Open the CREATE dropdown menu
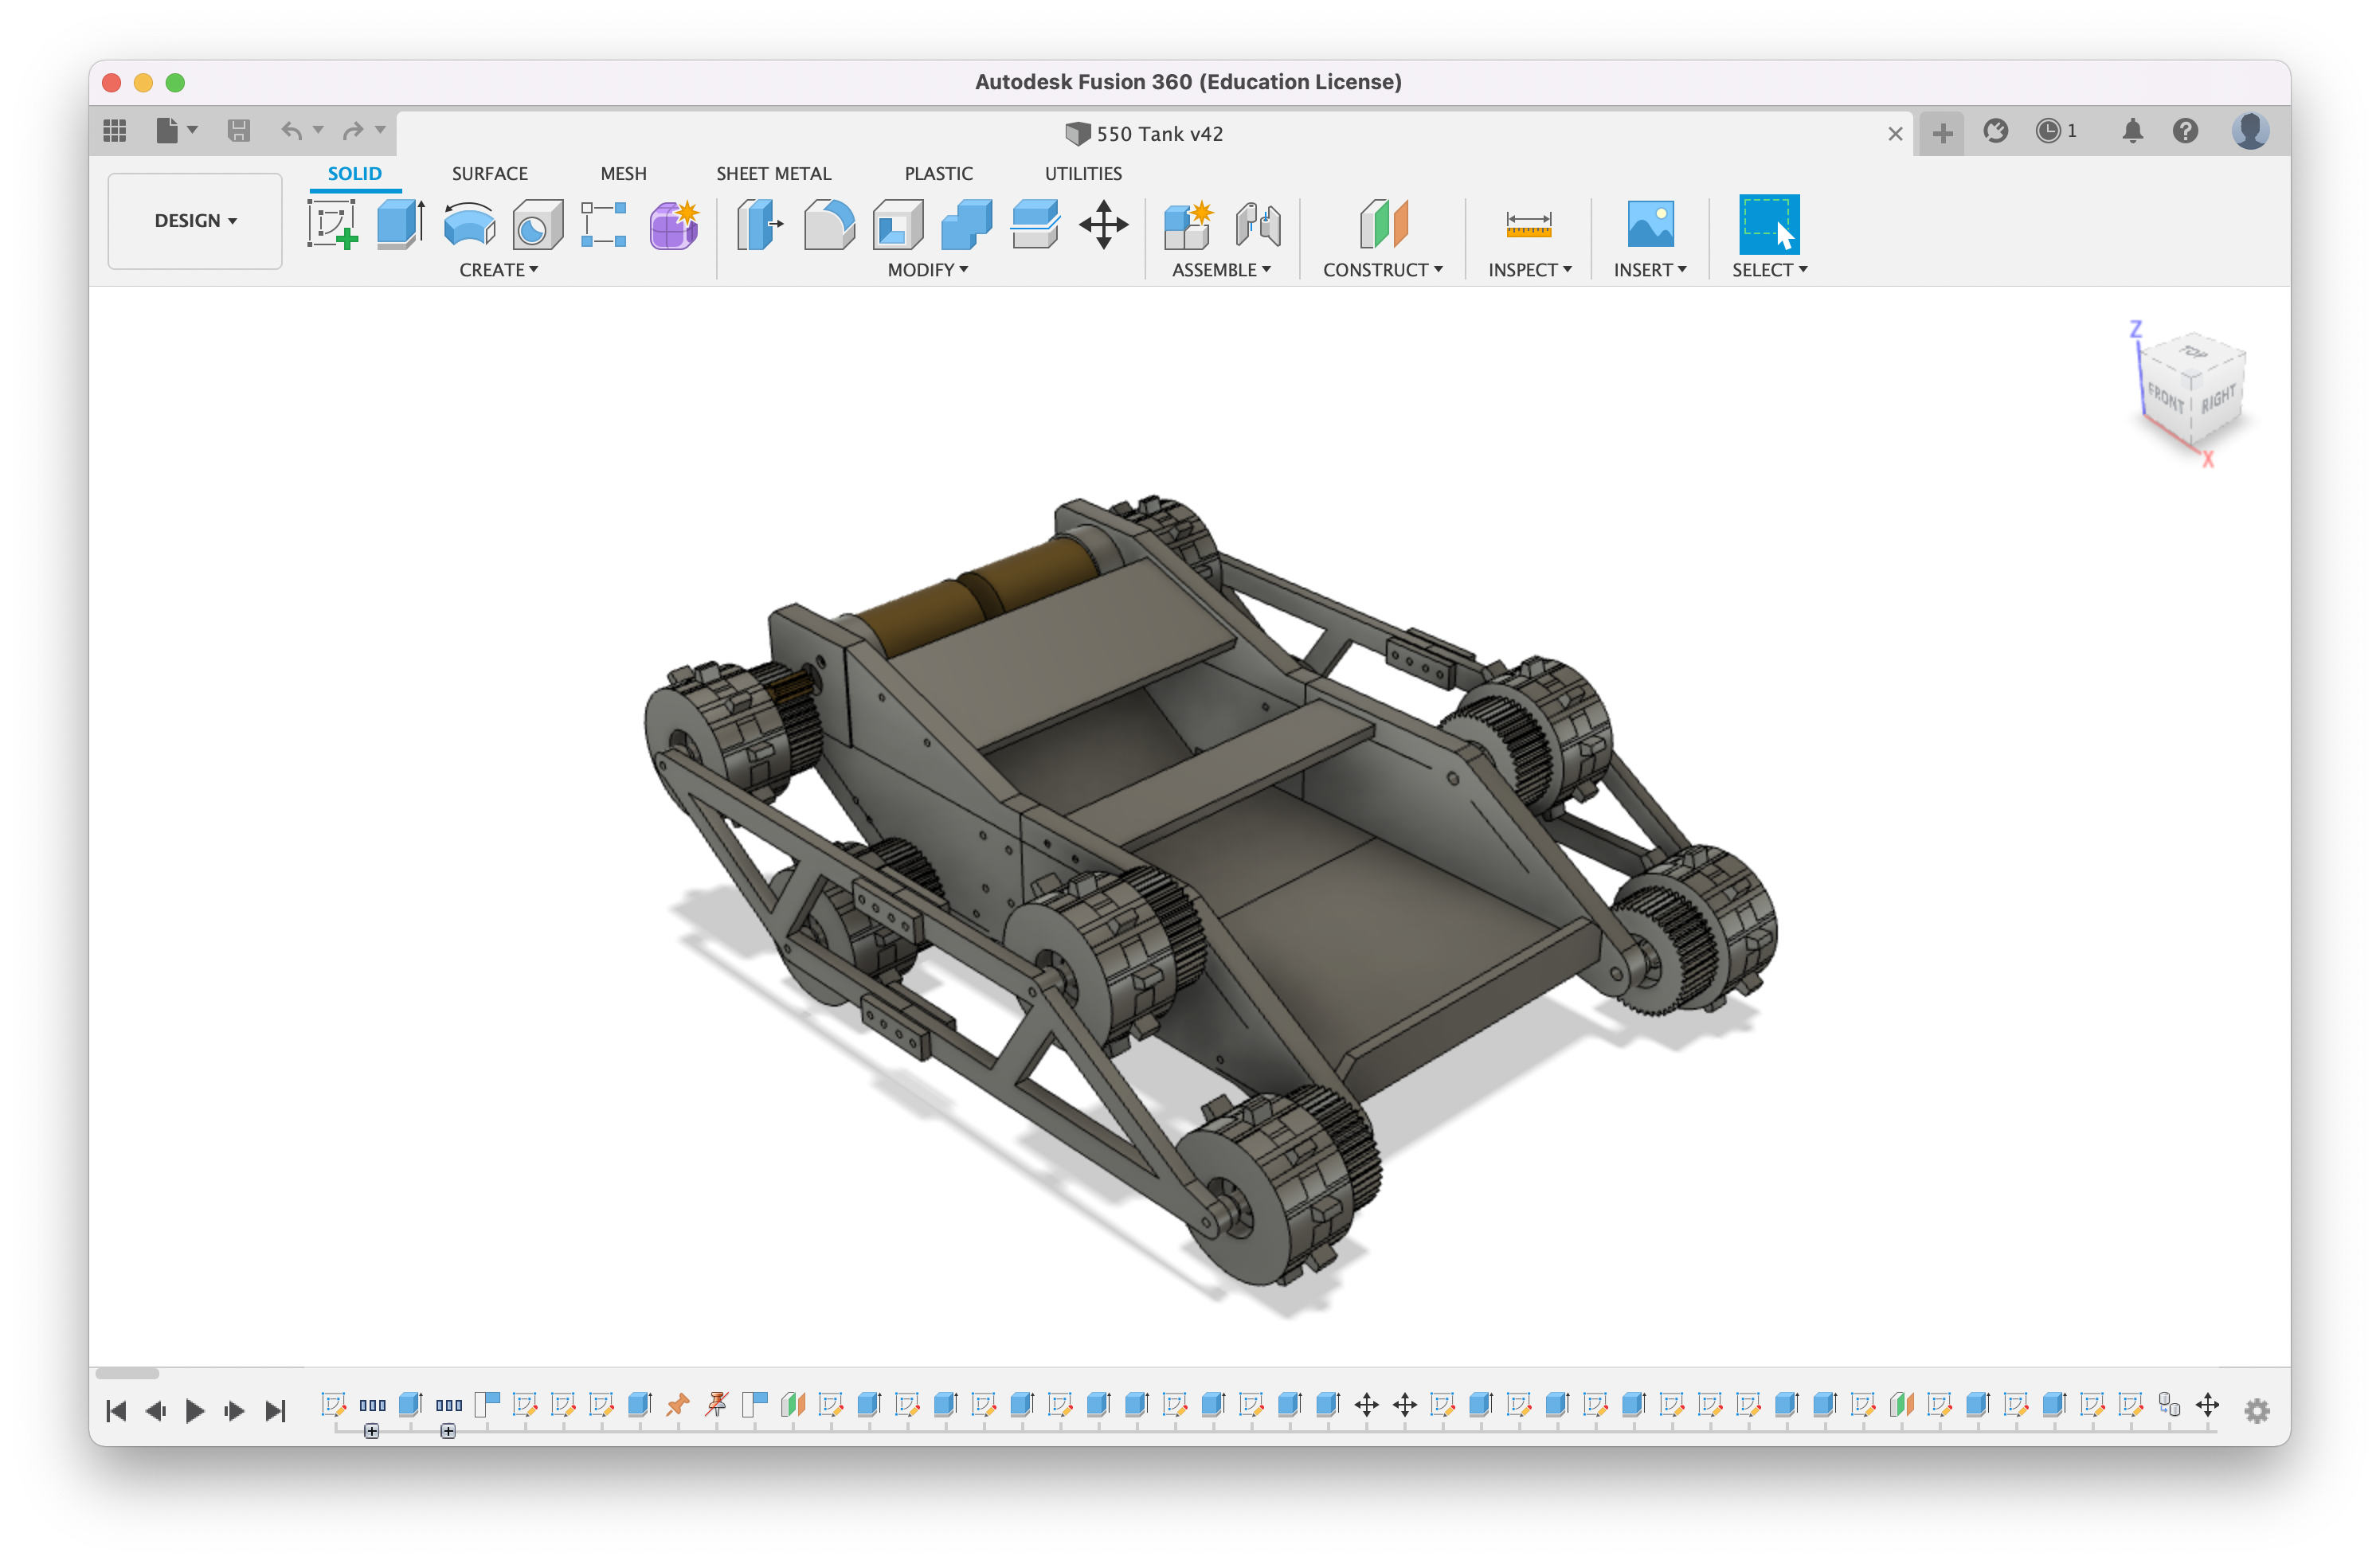 498,270
